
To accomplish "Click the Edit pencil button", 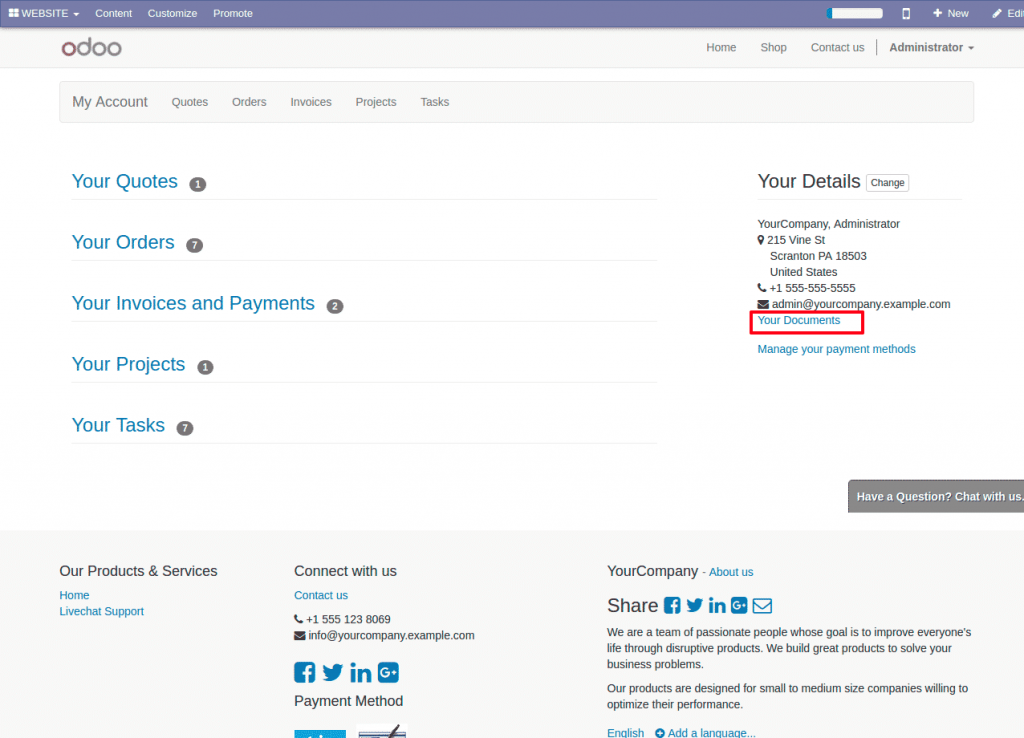I will coord(1008,13).
